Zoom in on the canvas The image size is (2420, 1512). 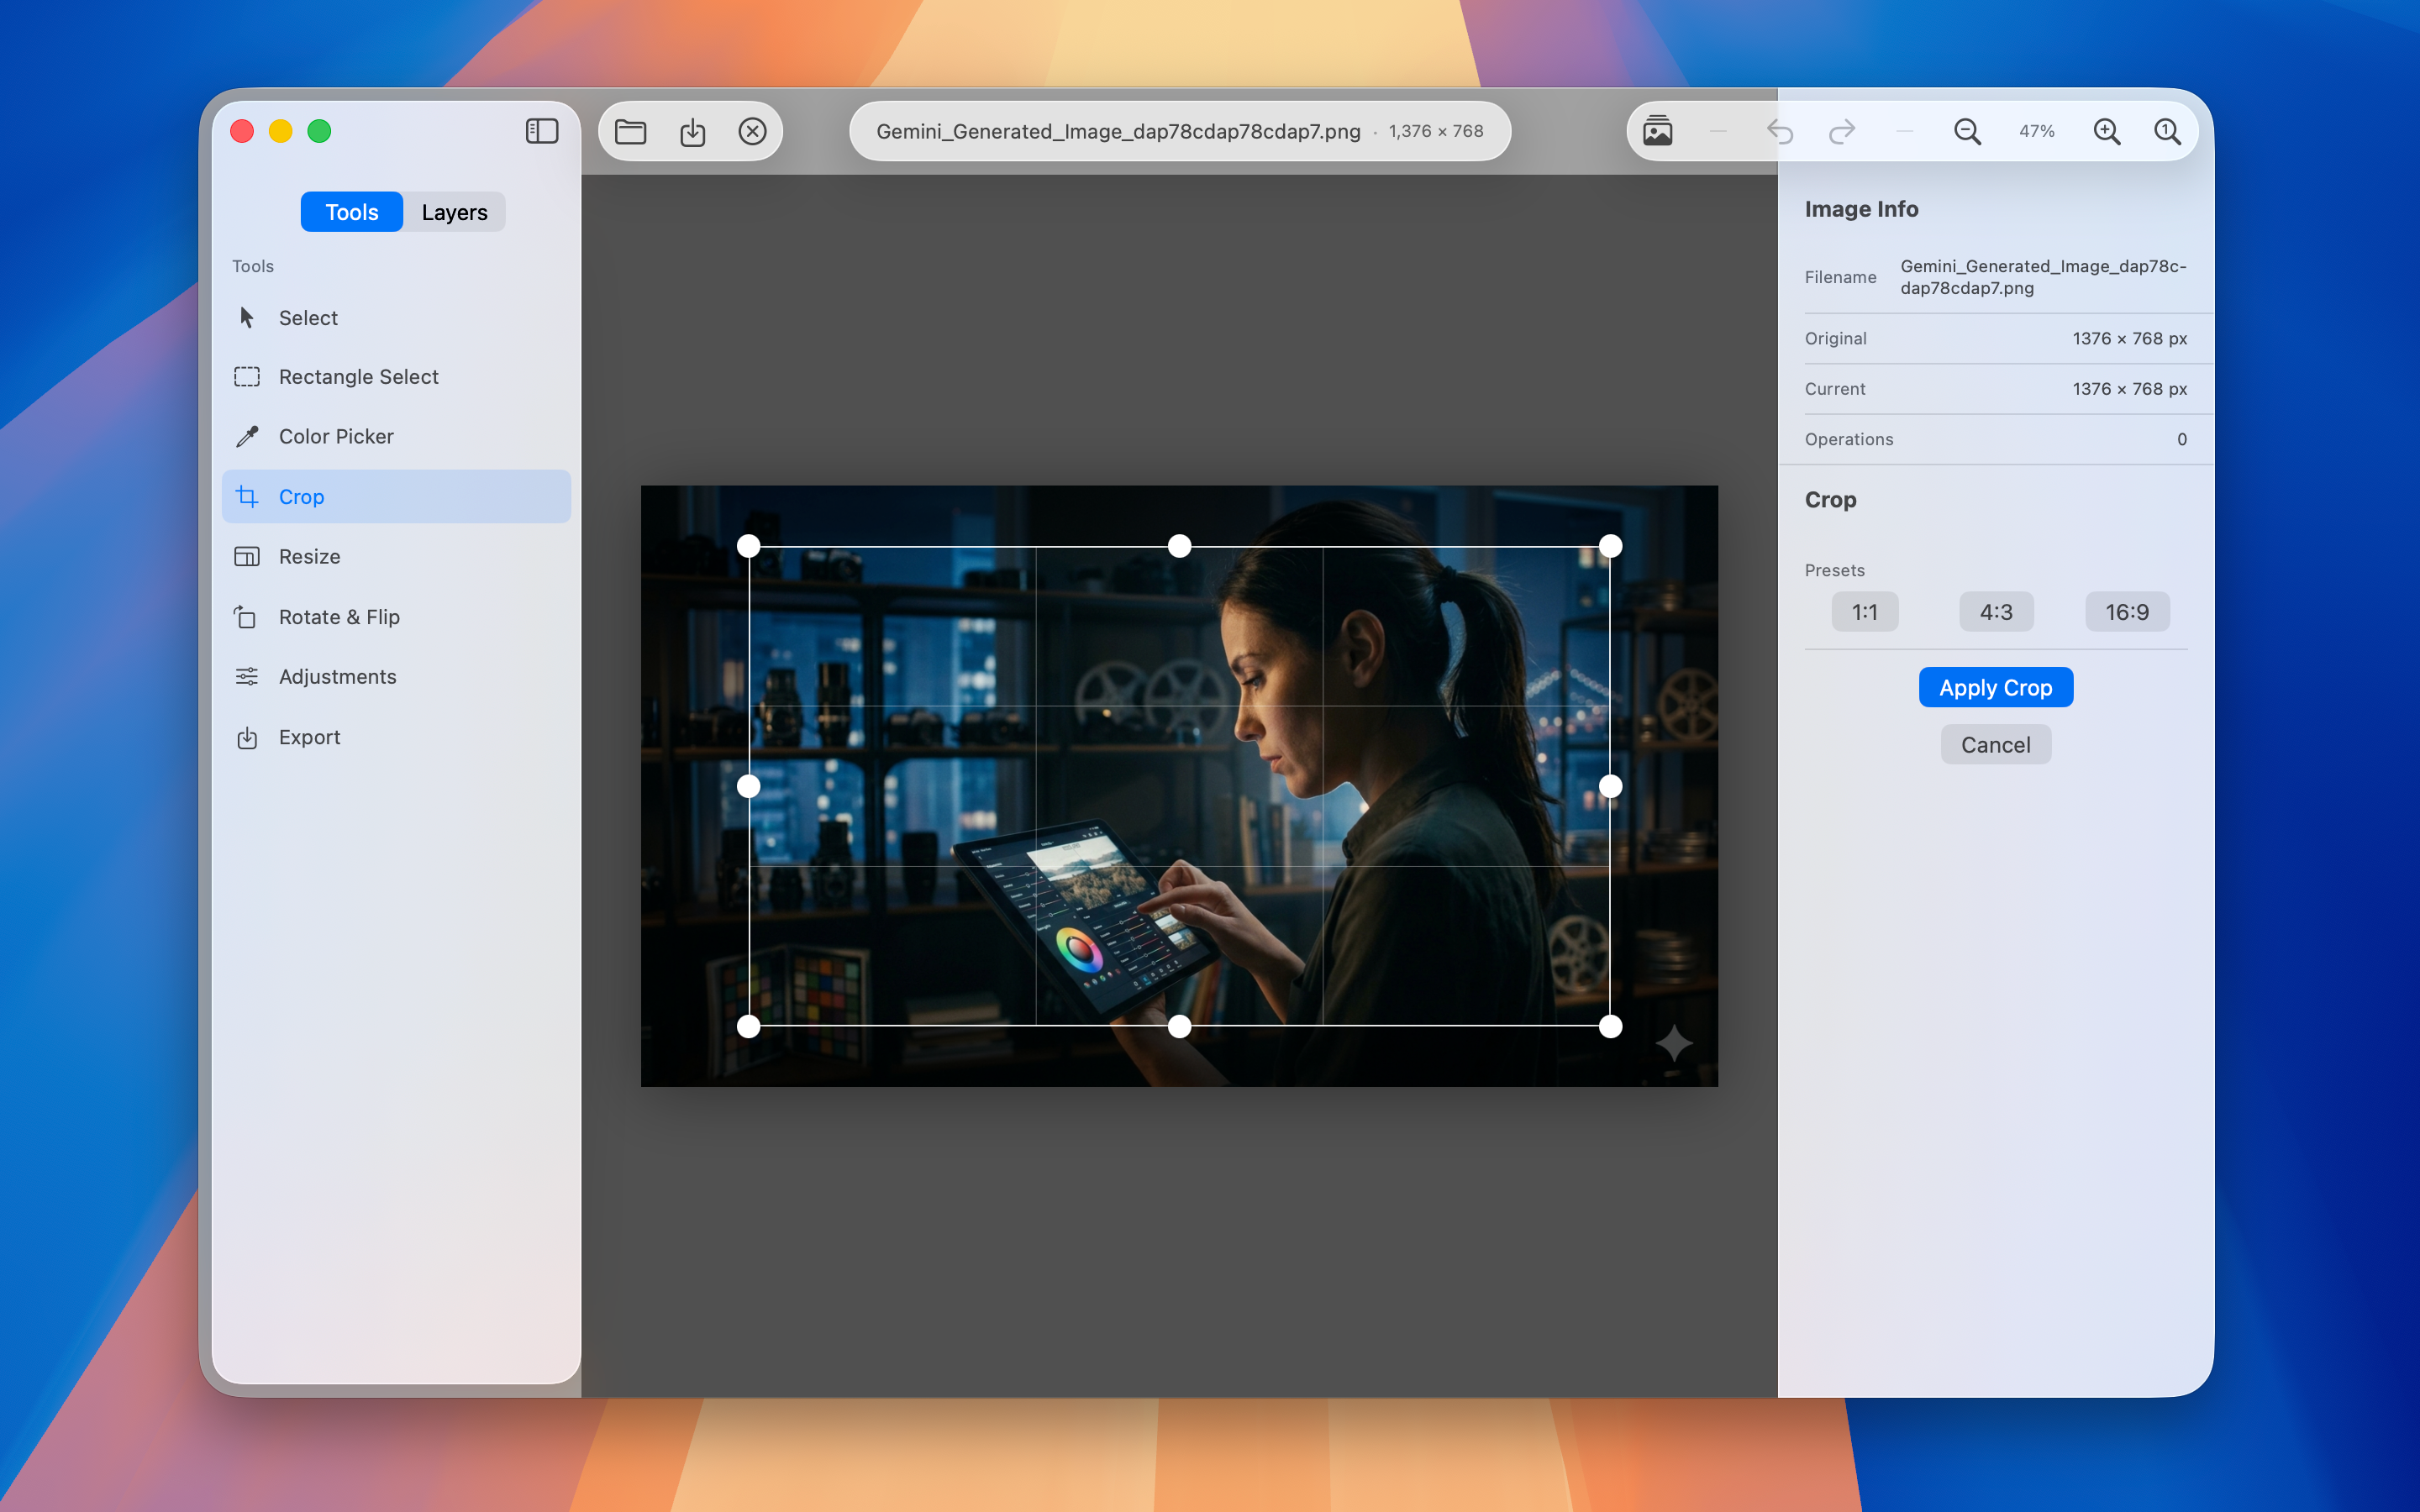[2106, 131]
